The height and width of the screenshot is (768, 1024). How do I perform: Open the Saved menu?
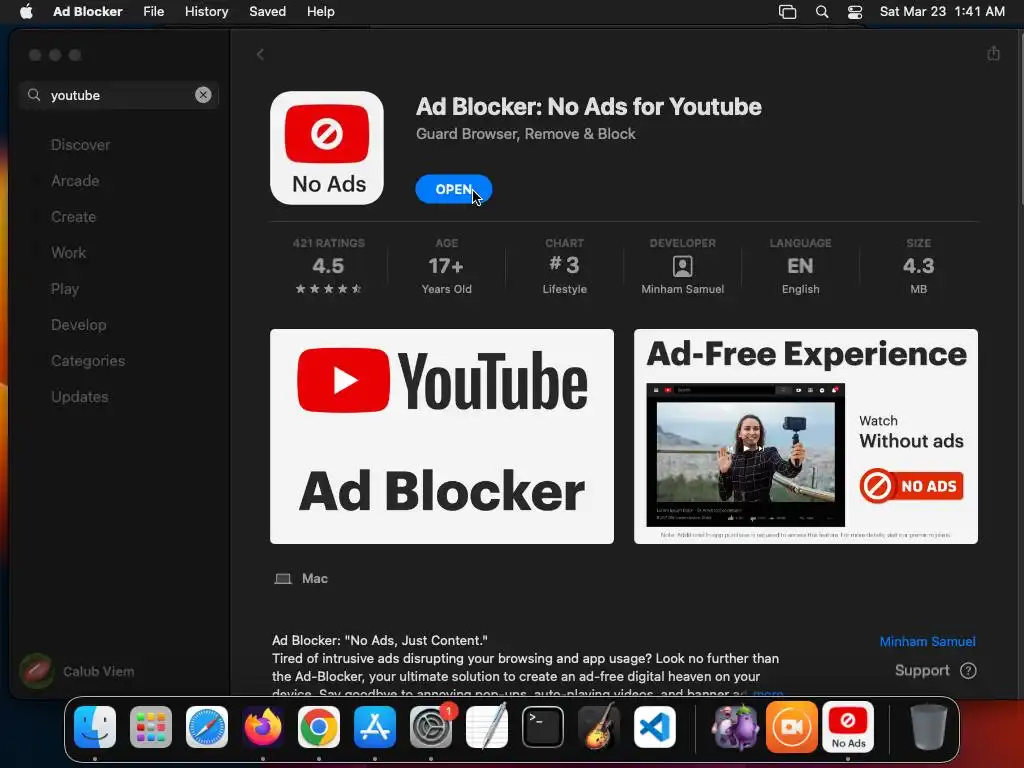267,12
